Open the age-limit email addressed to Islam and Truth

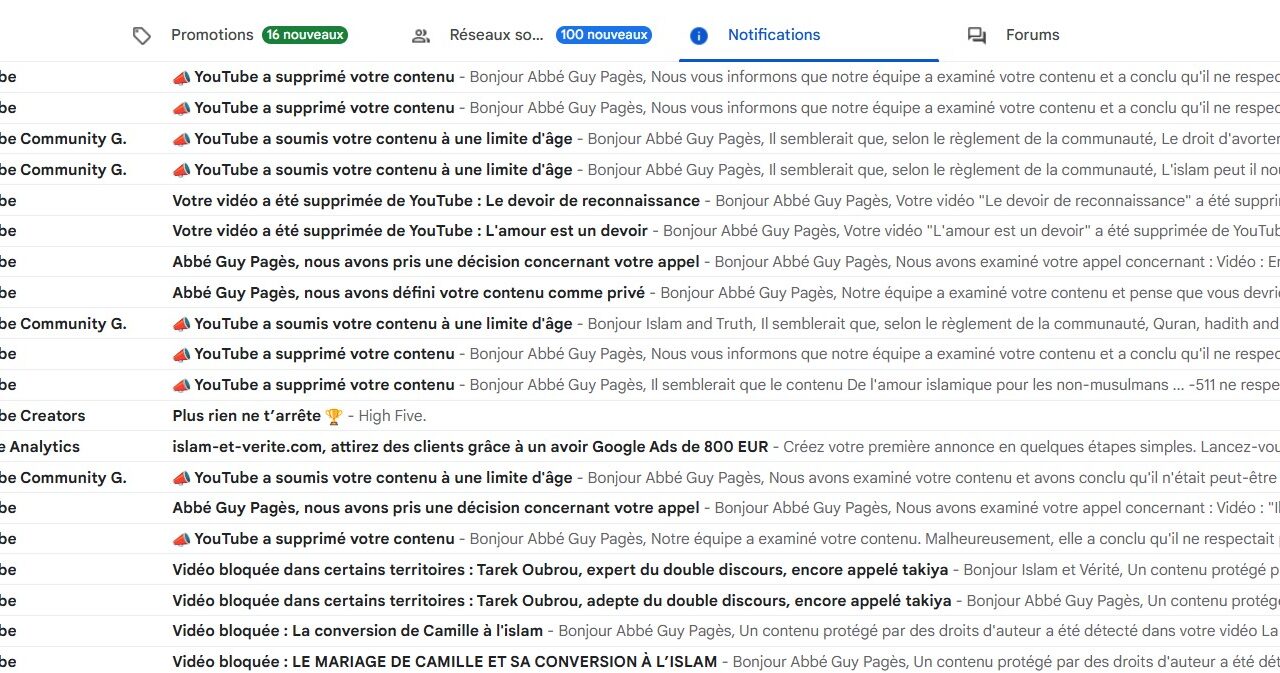point(640,324)
